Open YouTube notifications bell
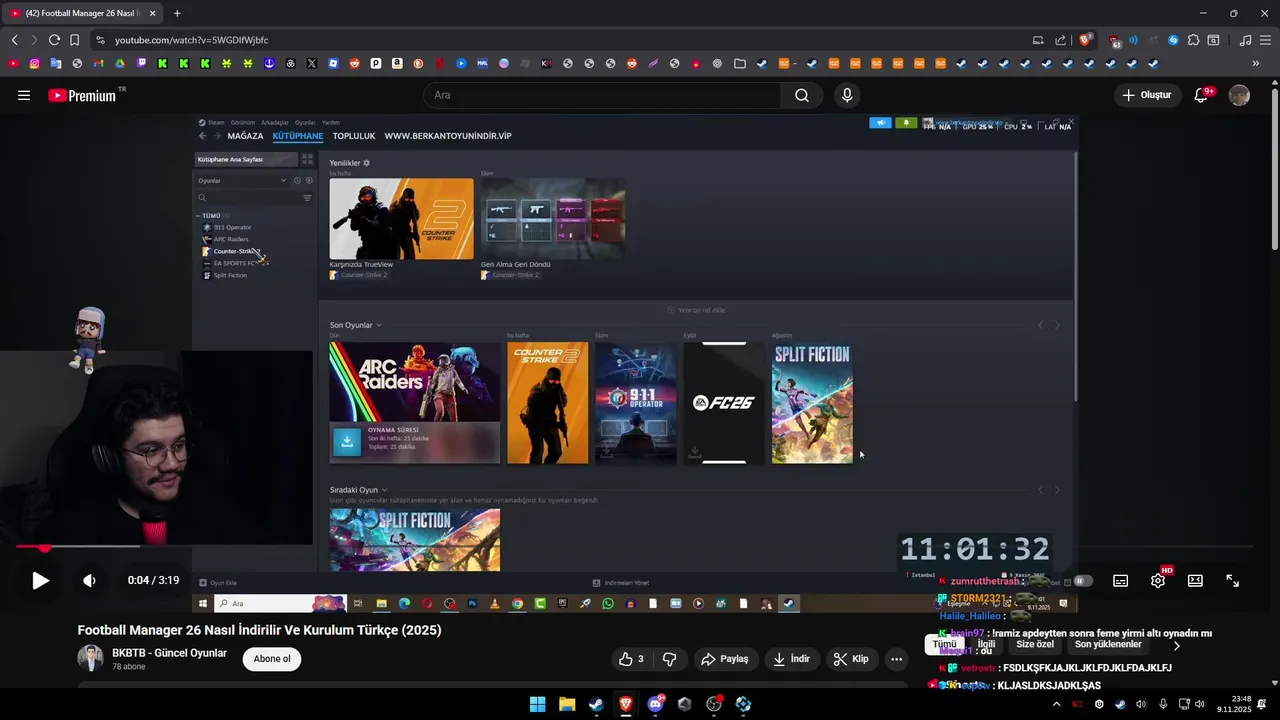This screenshot has height=720, width=1280. [1202, 95]
